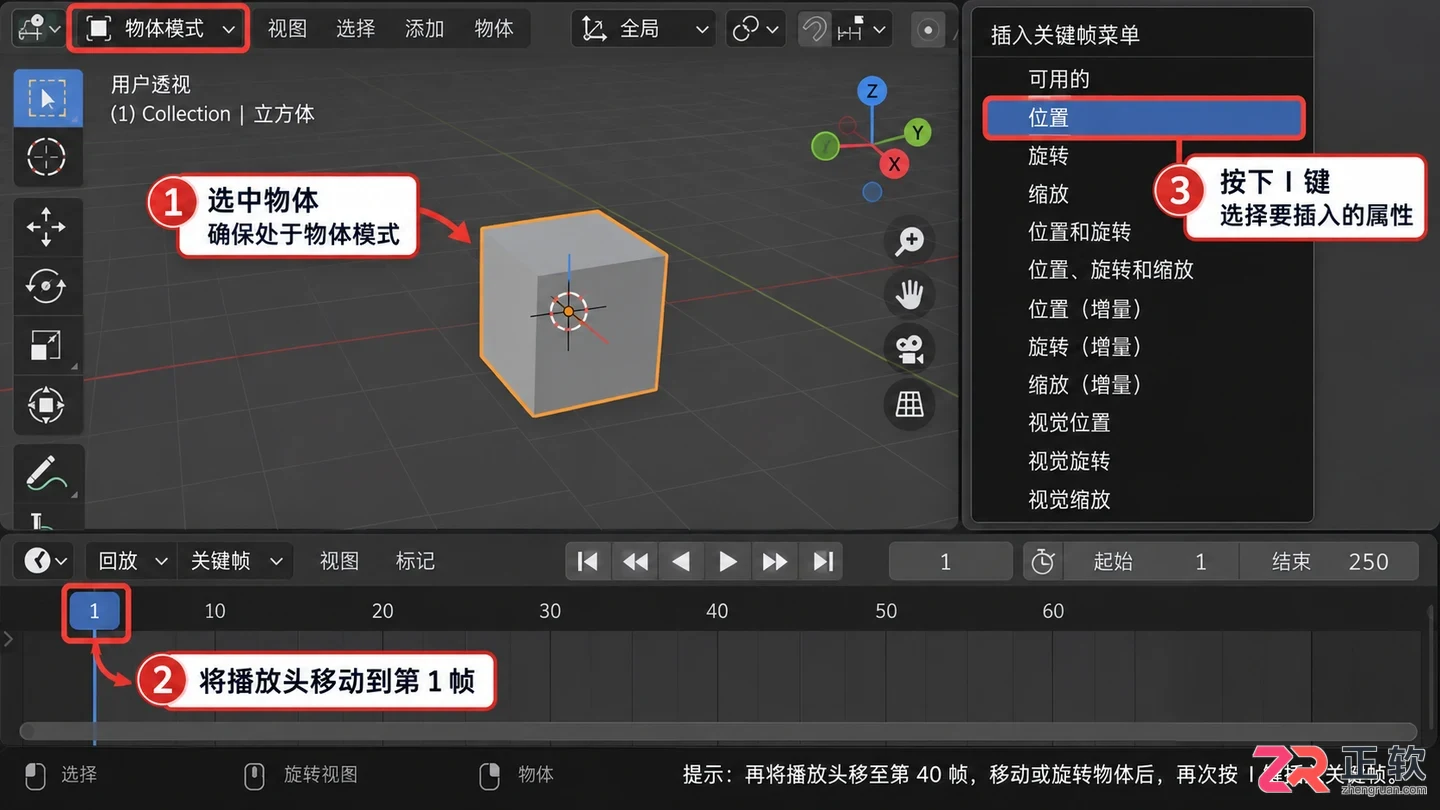Open the editor type dropdown in viewport header
This screenshot has height=810, width=1440.
(37, 29)
